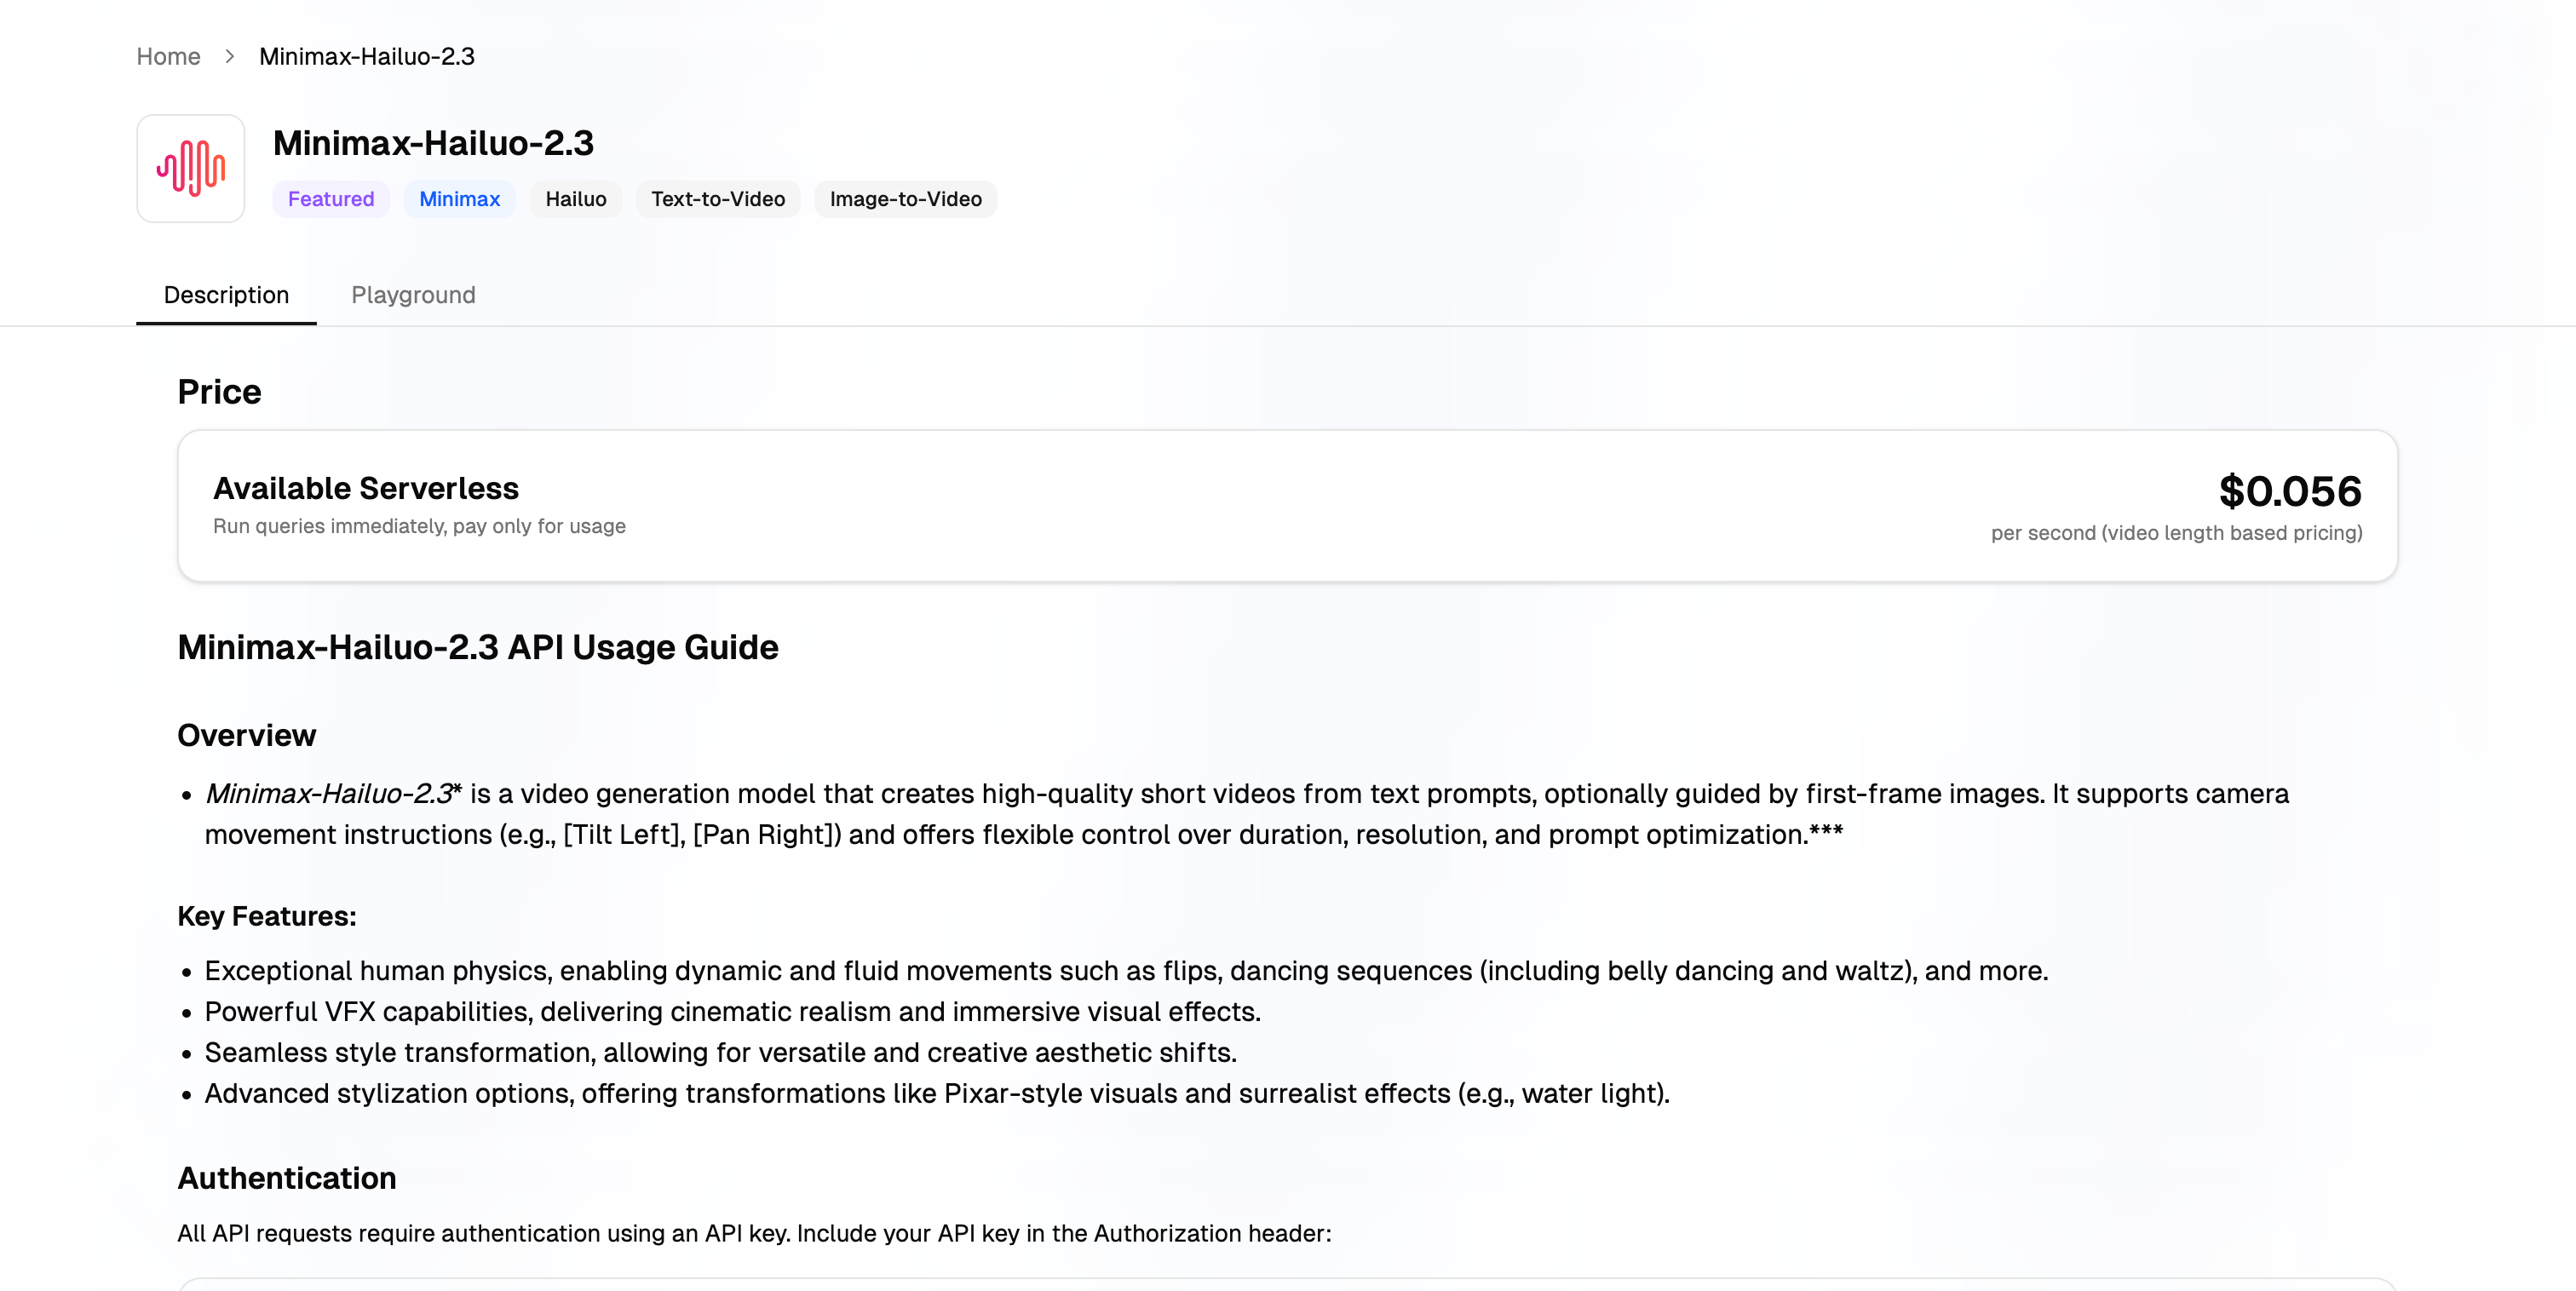Click the Minimax-Hailuo-2.3 breadcrumb item

367,56
